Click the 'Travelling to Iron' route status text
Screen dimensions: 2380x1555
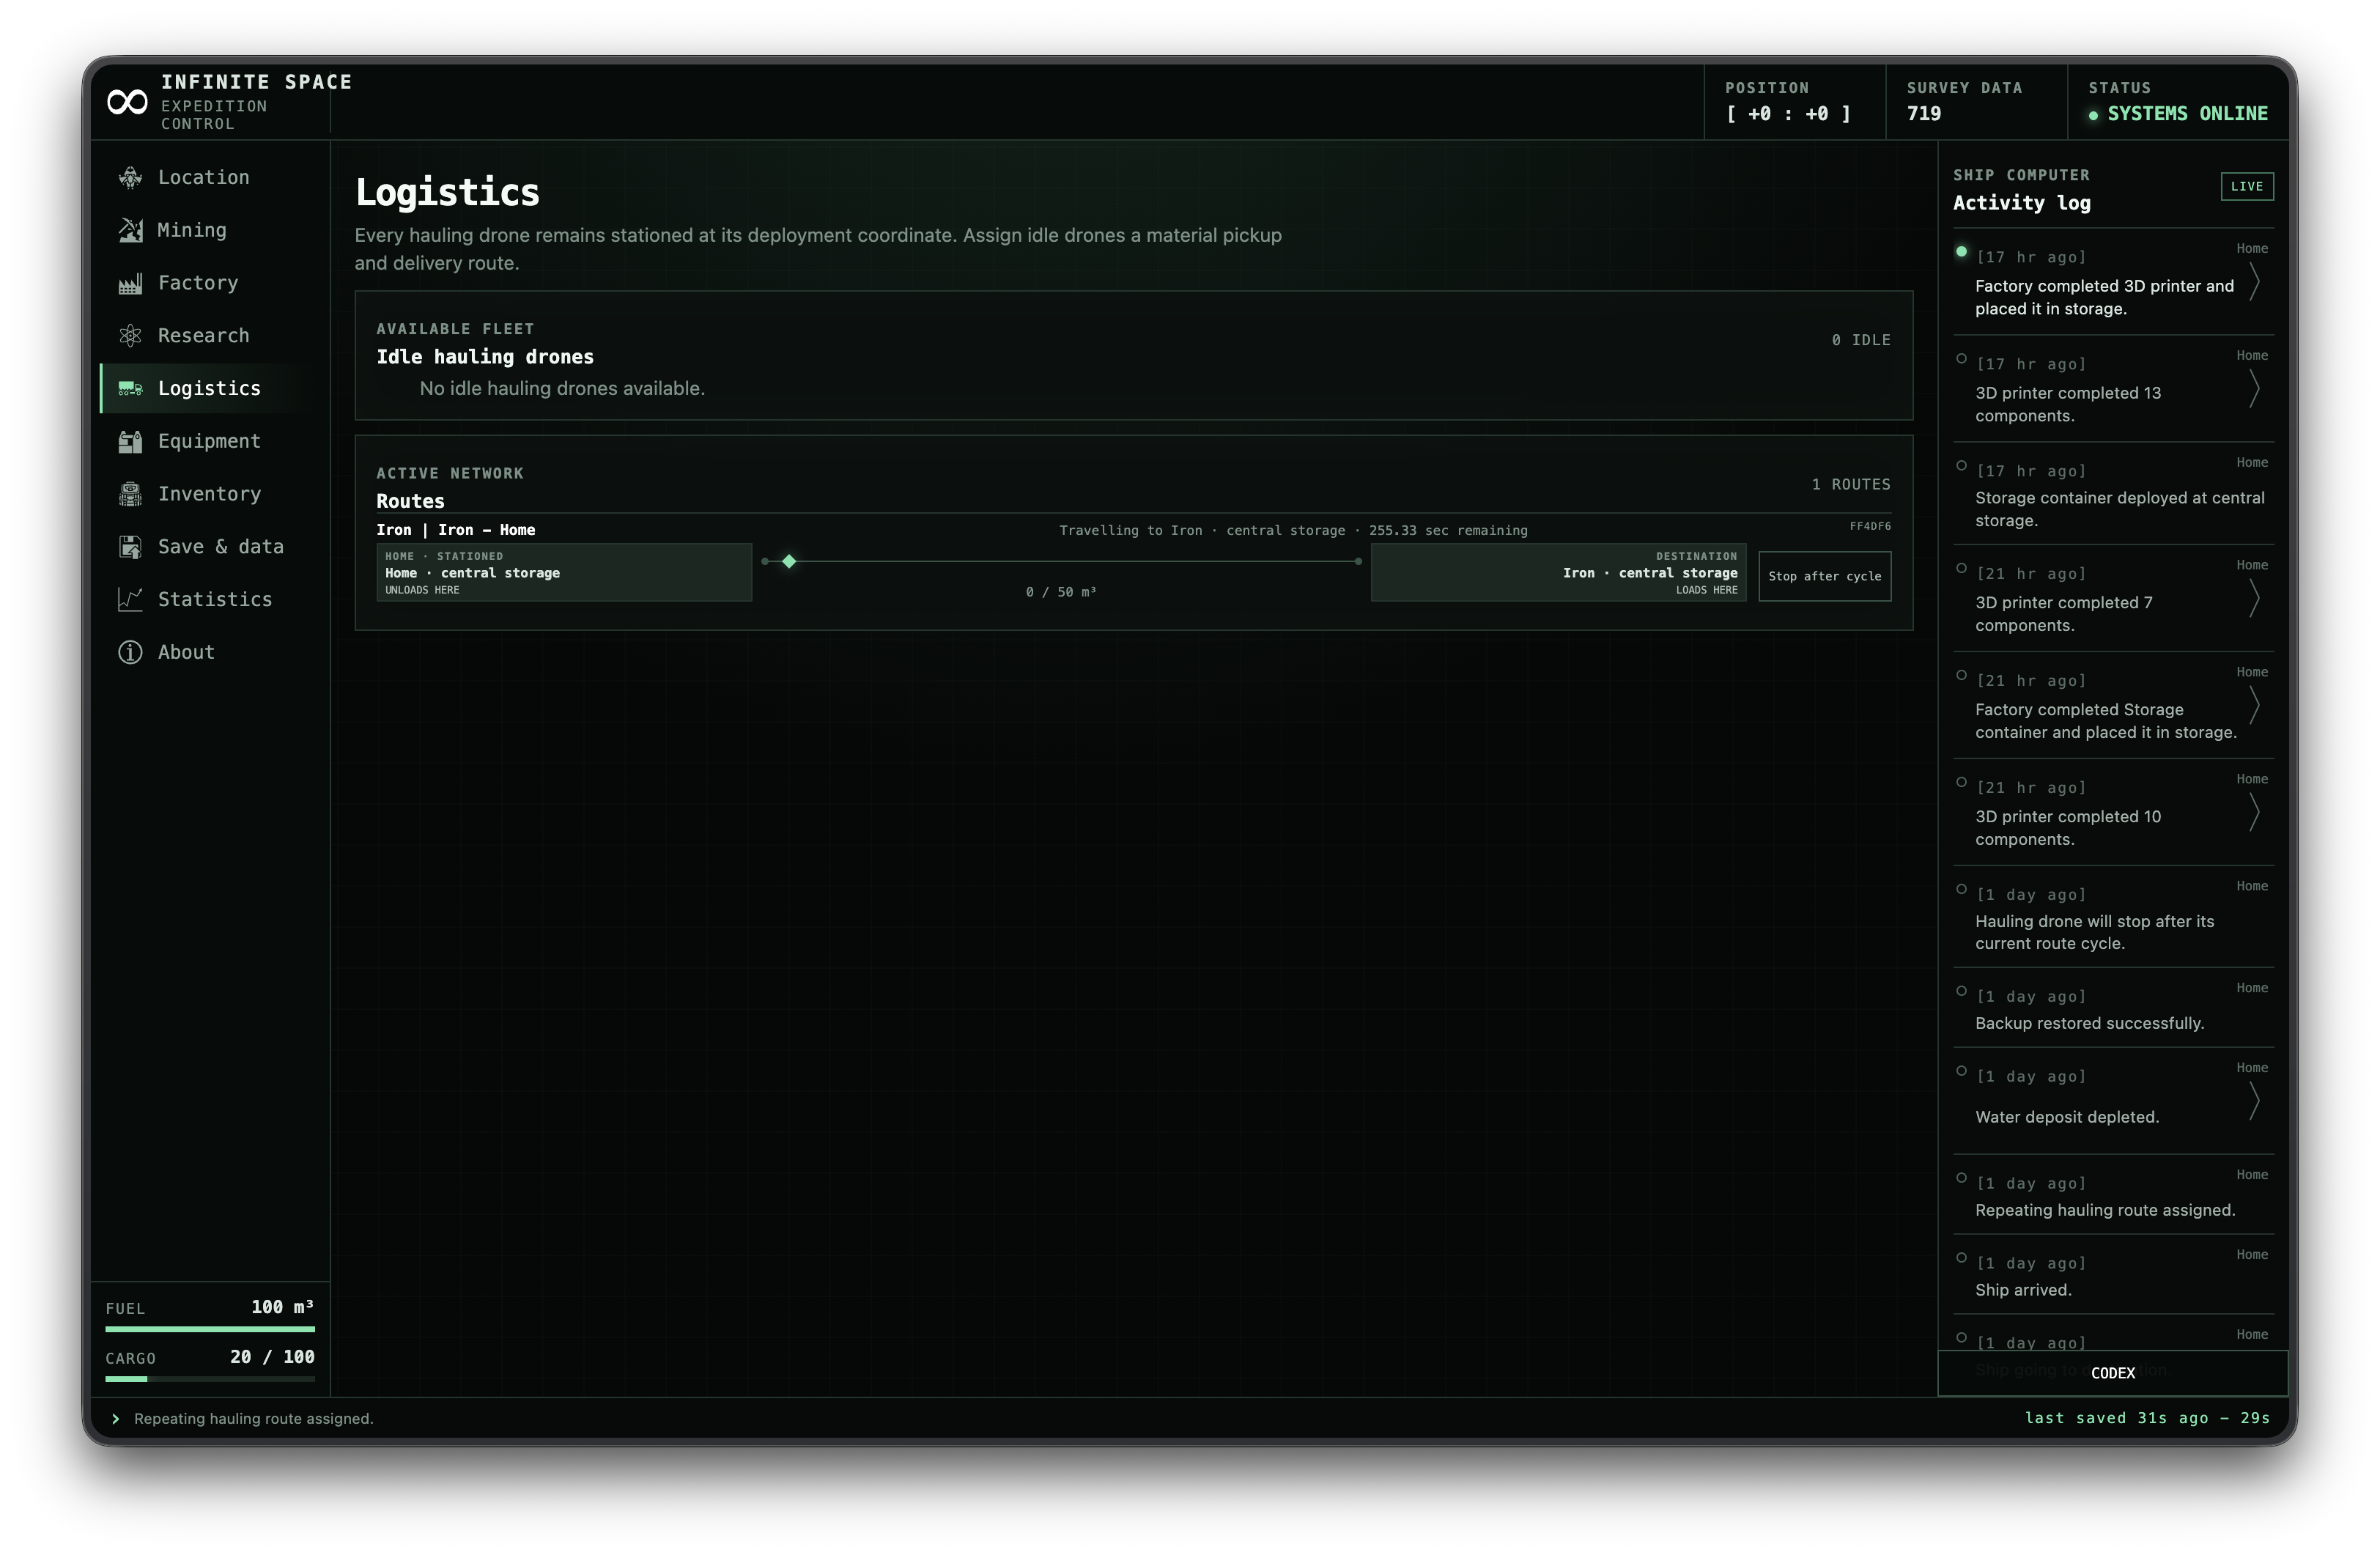(x=1293, y=530)
